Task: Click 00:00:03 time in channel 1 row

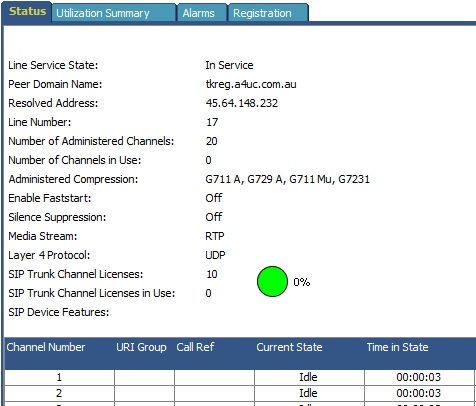Action: [419, 377]
